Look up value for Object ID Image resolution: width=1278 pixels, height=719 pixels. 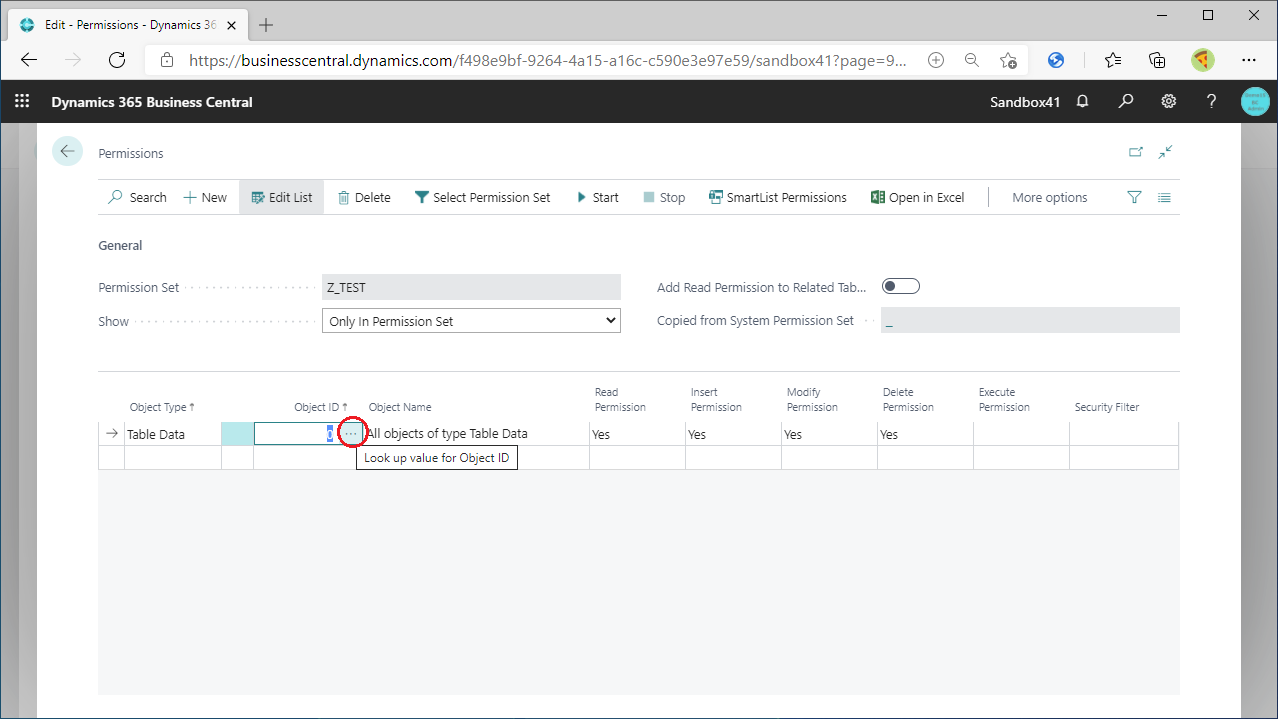tap(351, 432)
